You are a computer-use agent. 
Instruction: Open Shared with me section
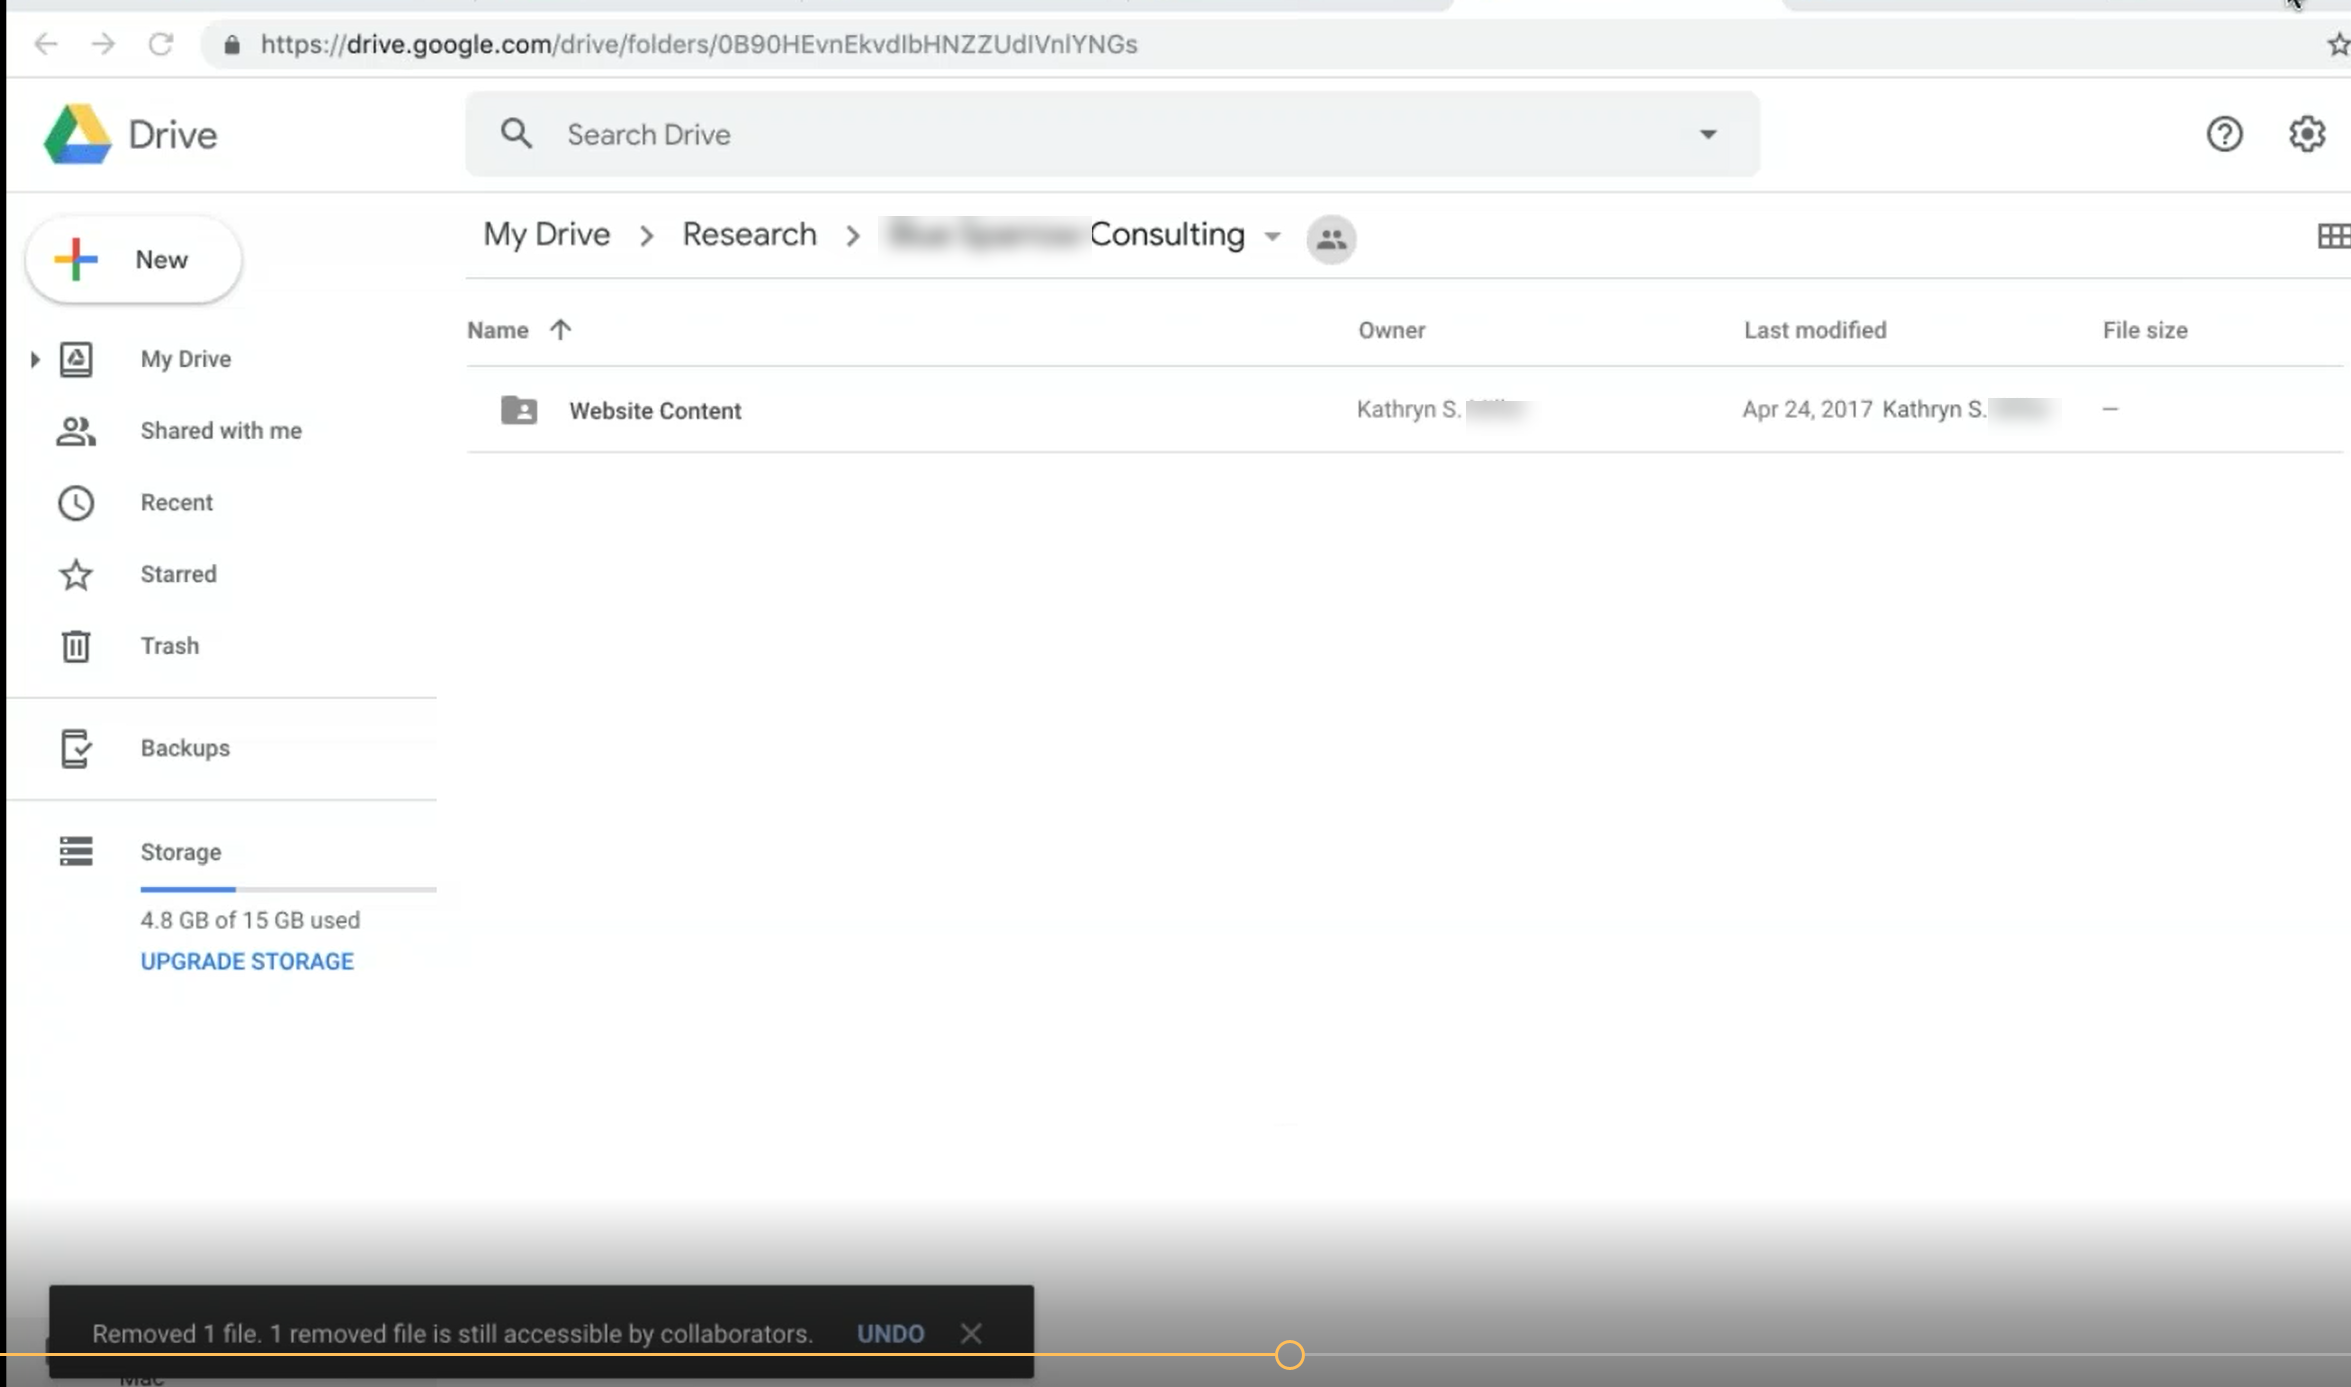click(221, 431)
